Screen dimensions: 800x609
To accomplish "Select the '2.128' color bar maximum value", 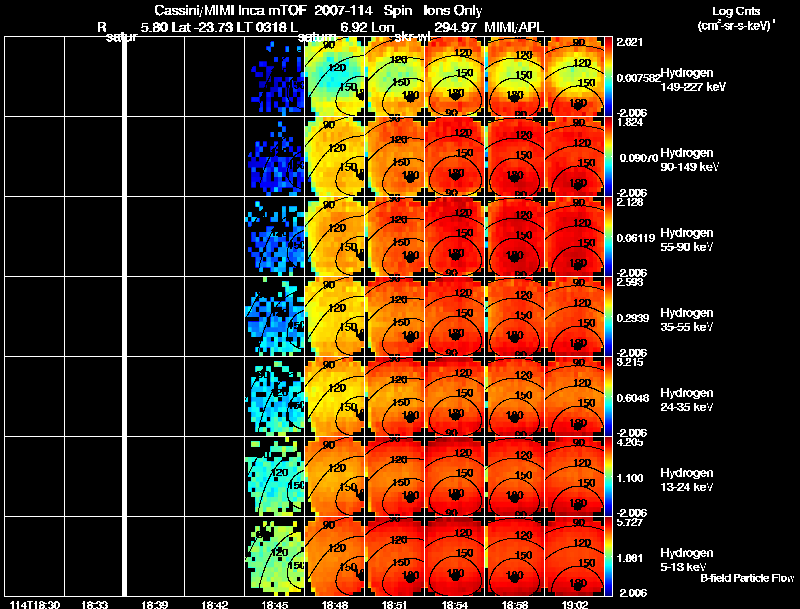I will (x=630, y=202).
